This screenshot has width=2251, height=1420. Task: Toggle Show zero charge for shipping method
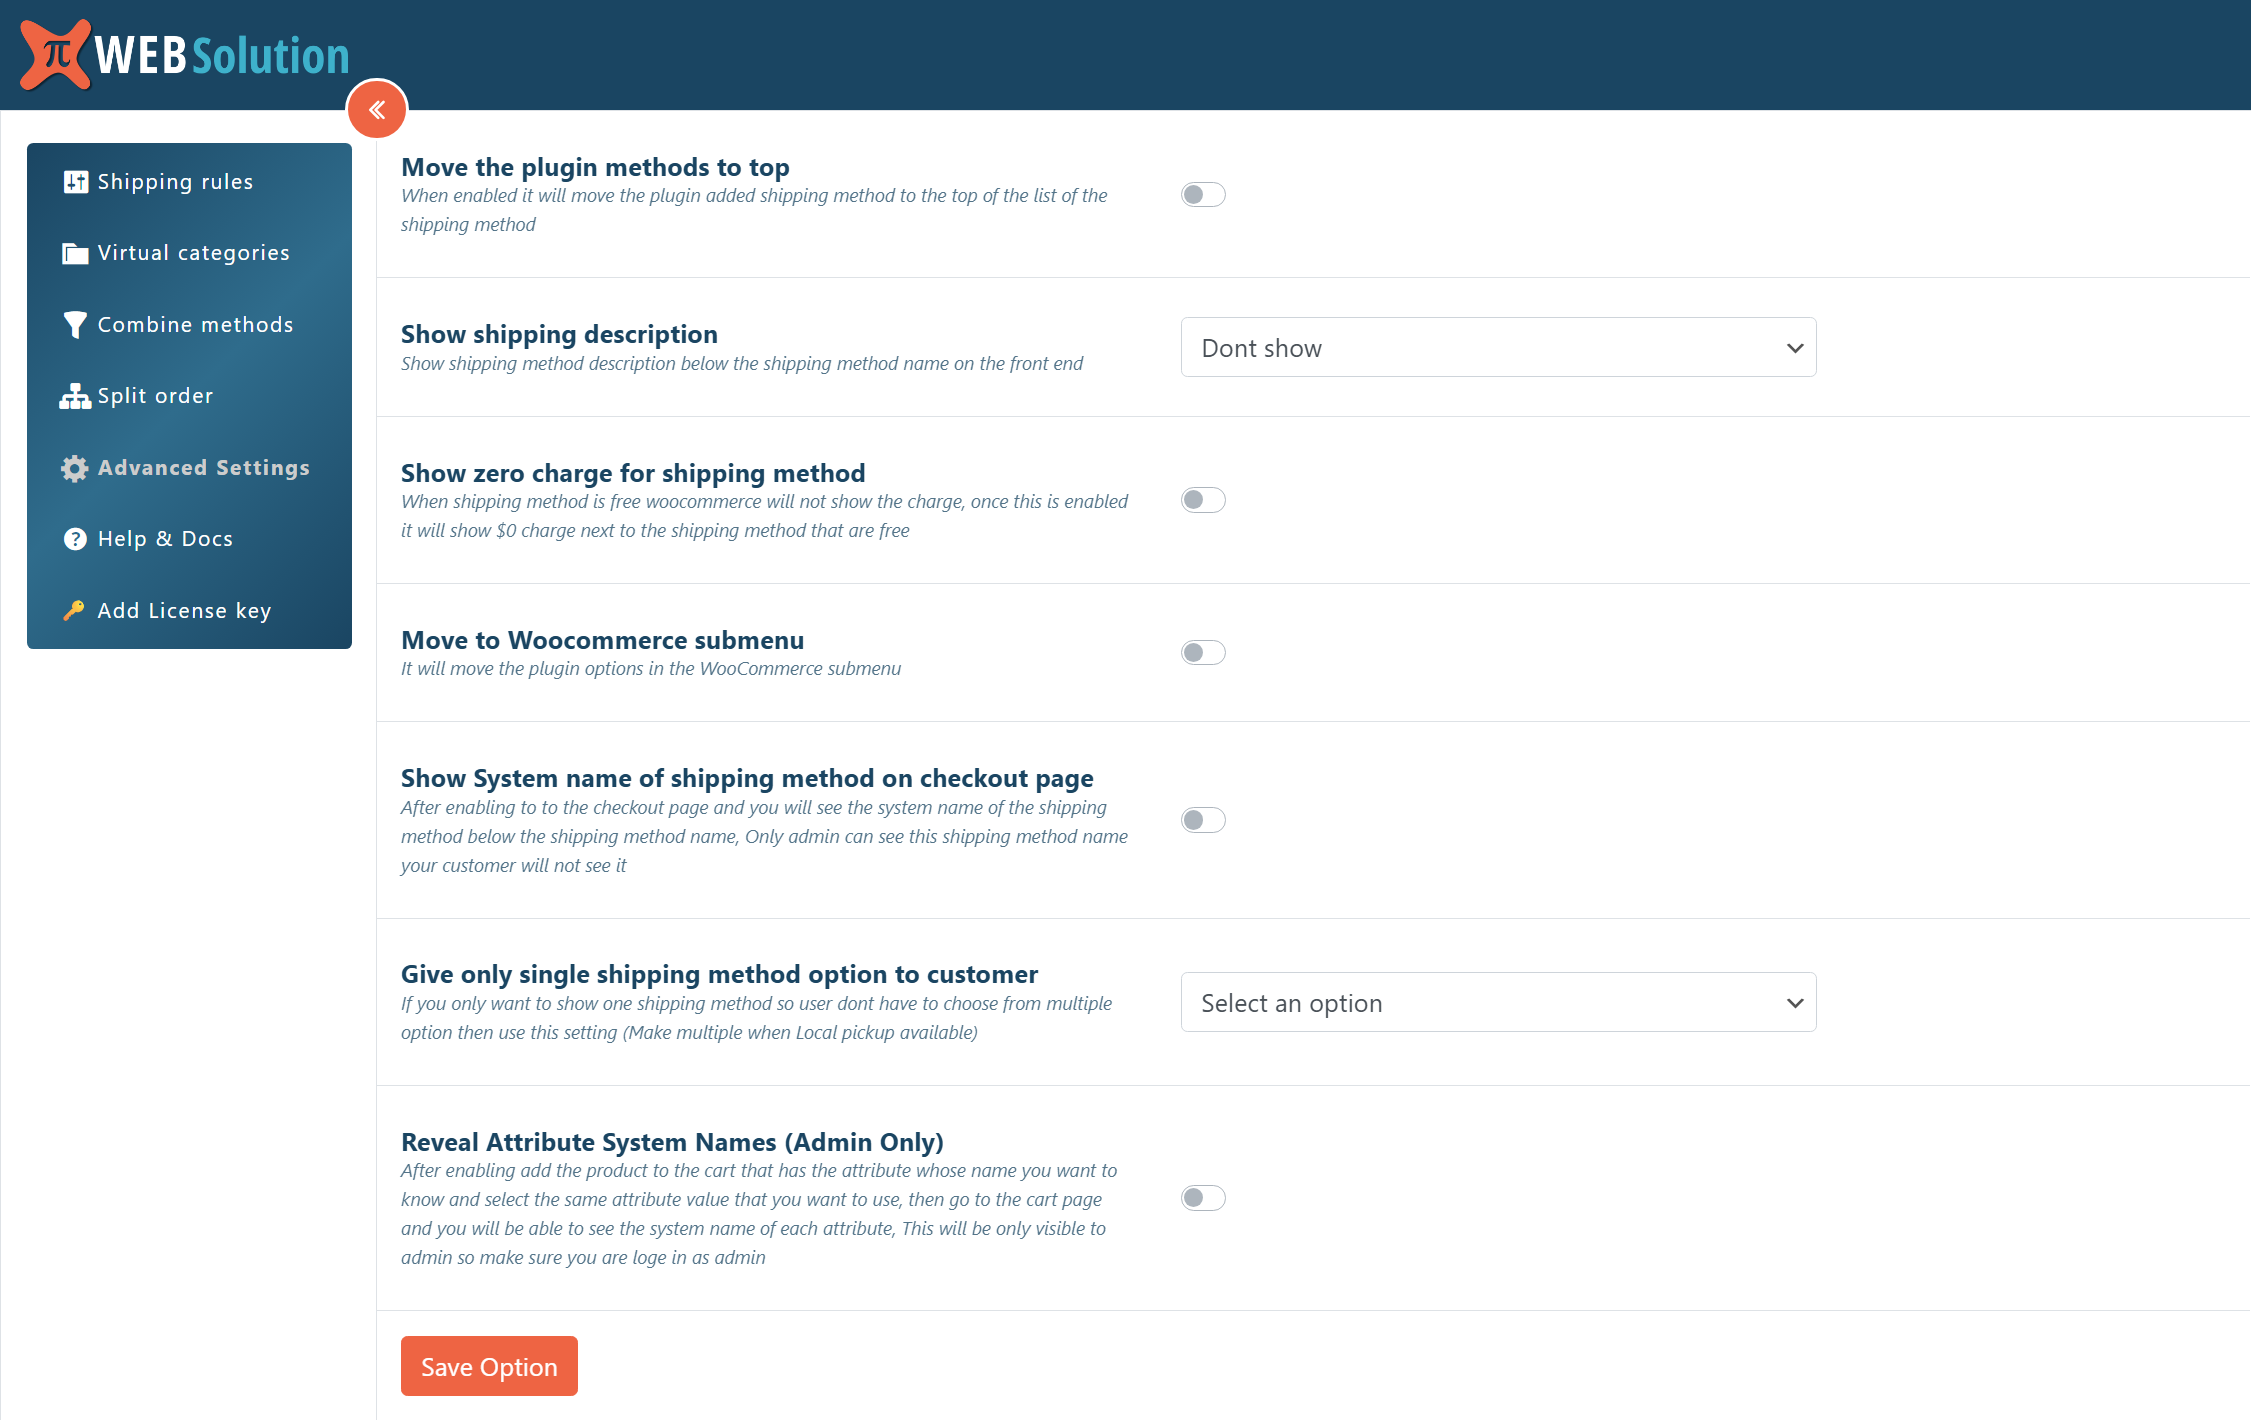(1202, 500)
